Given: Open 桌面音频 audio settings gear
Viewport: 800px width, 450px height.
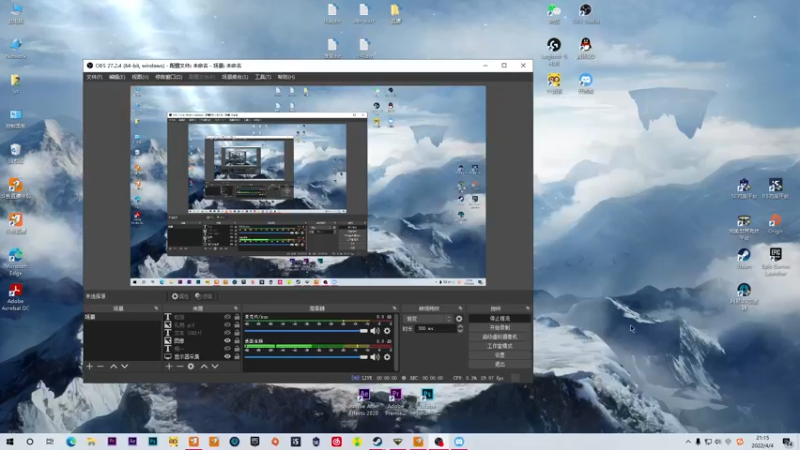Looking at the screenshot, I should tap(387, 357).
